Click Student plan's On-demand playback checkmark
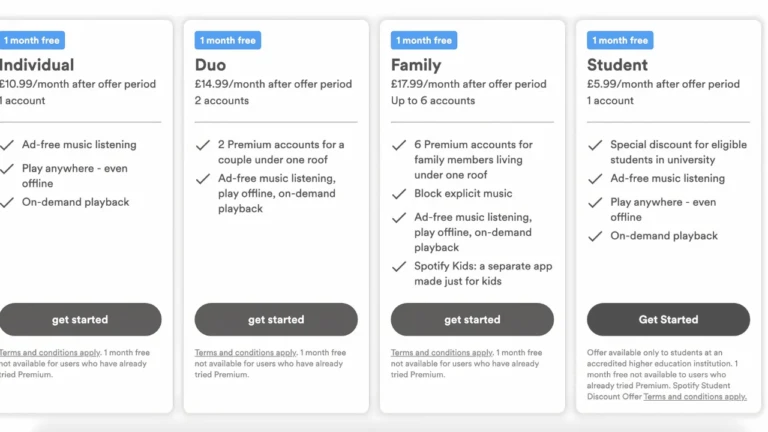Viewport: 768px width, 432px height. [x=595, y=237]
